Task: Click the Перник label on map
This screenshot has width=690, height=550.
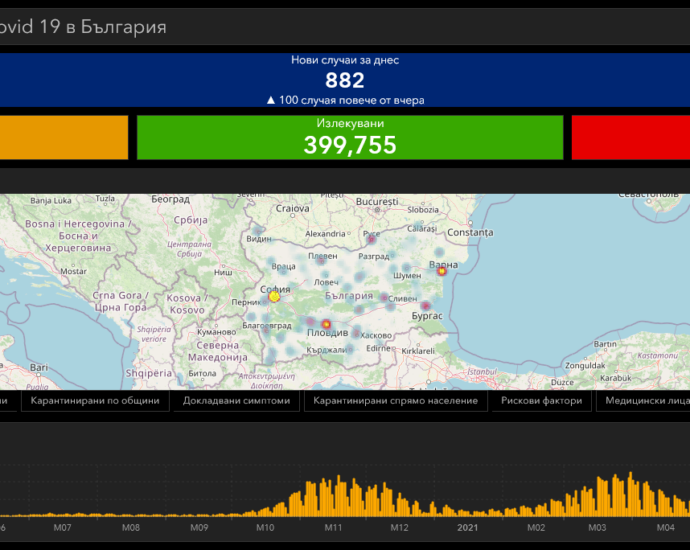Action: point(246,302)
